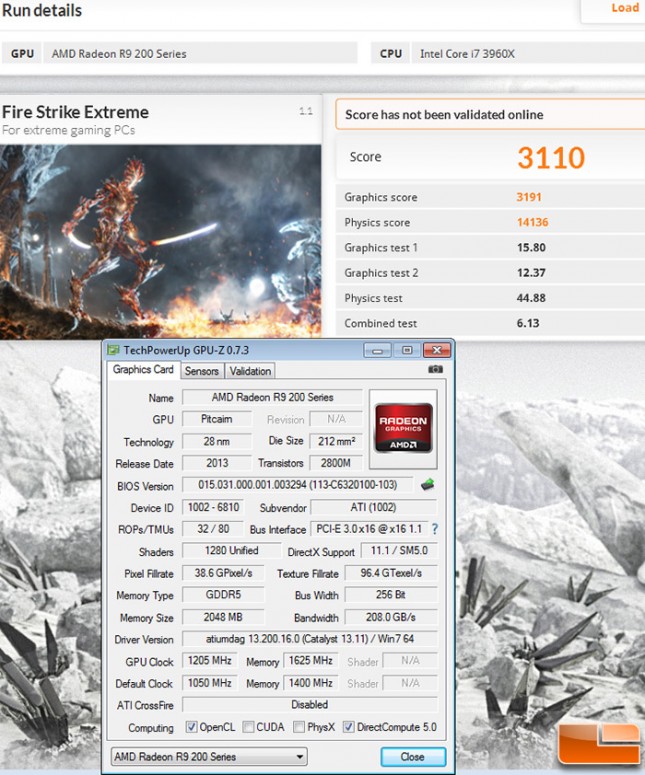Click the GPU Clock 1205 MHz field
The image size is (645, 775).
(x=210, y=661)
